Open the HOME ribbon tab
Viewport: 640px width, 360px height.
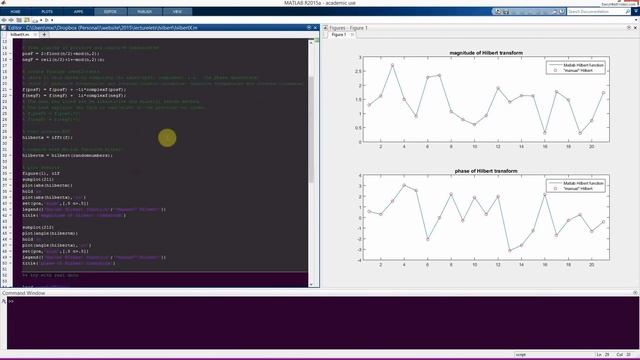[16, 11]
